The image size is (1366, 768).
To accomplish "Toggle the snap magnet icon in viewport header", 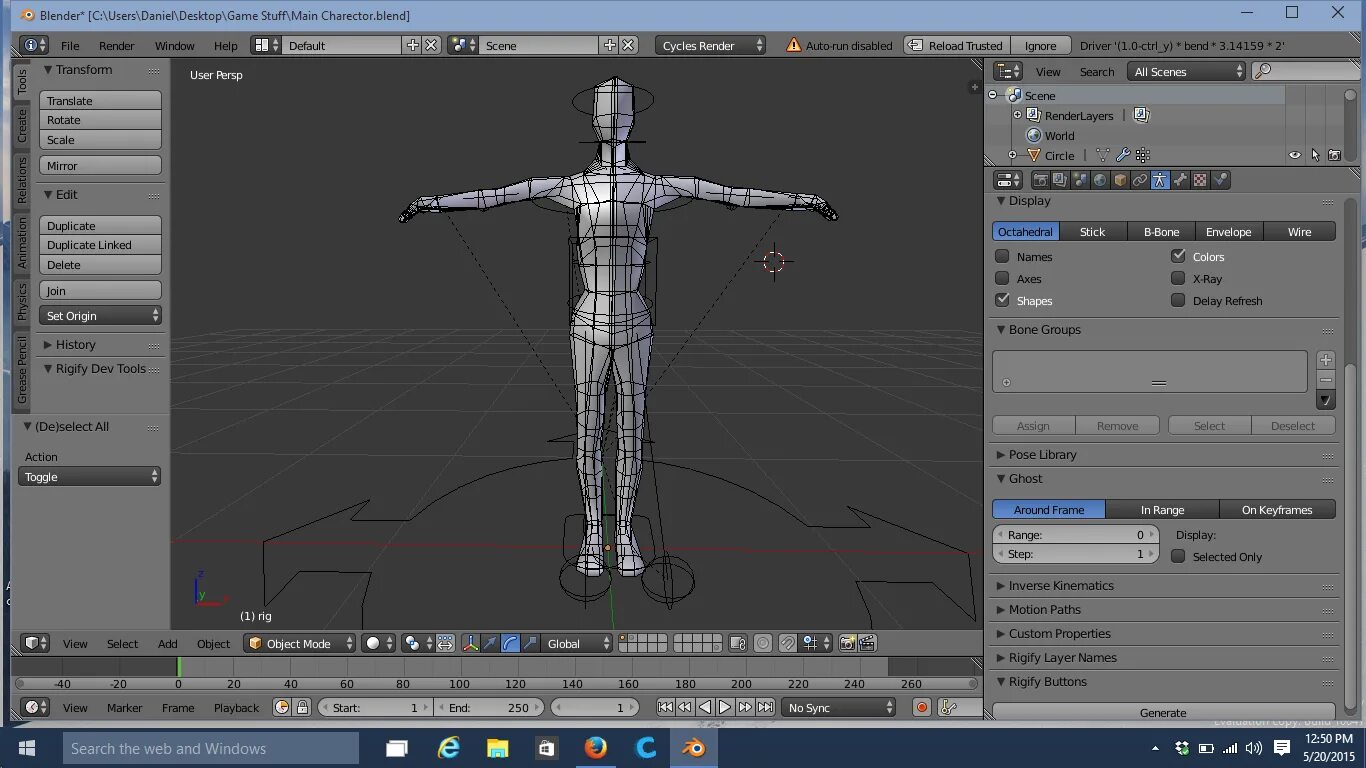I will pyautogui.click(x=788, y=643).
